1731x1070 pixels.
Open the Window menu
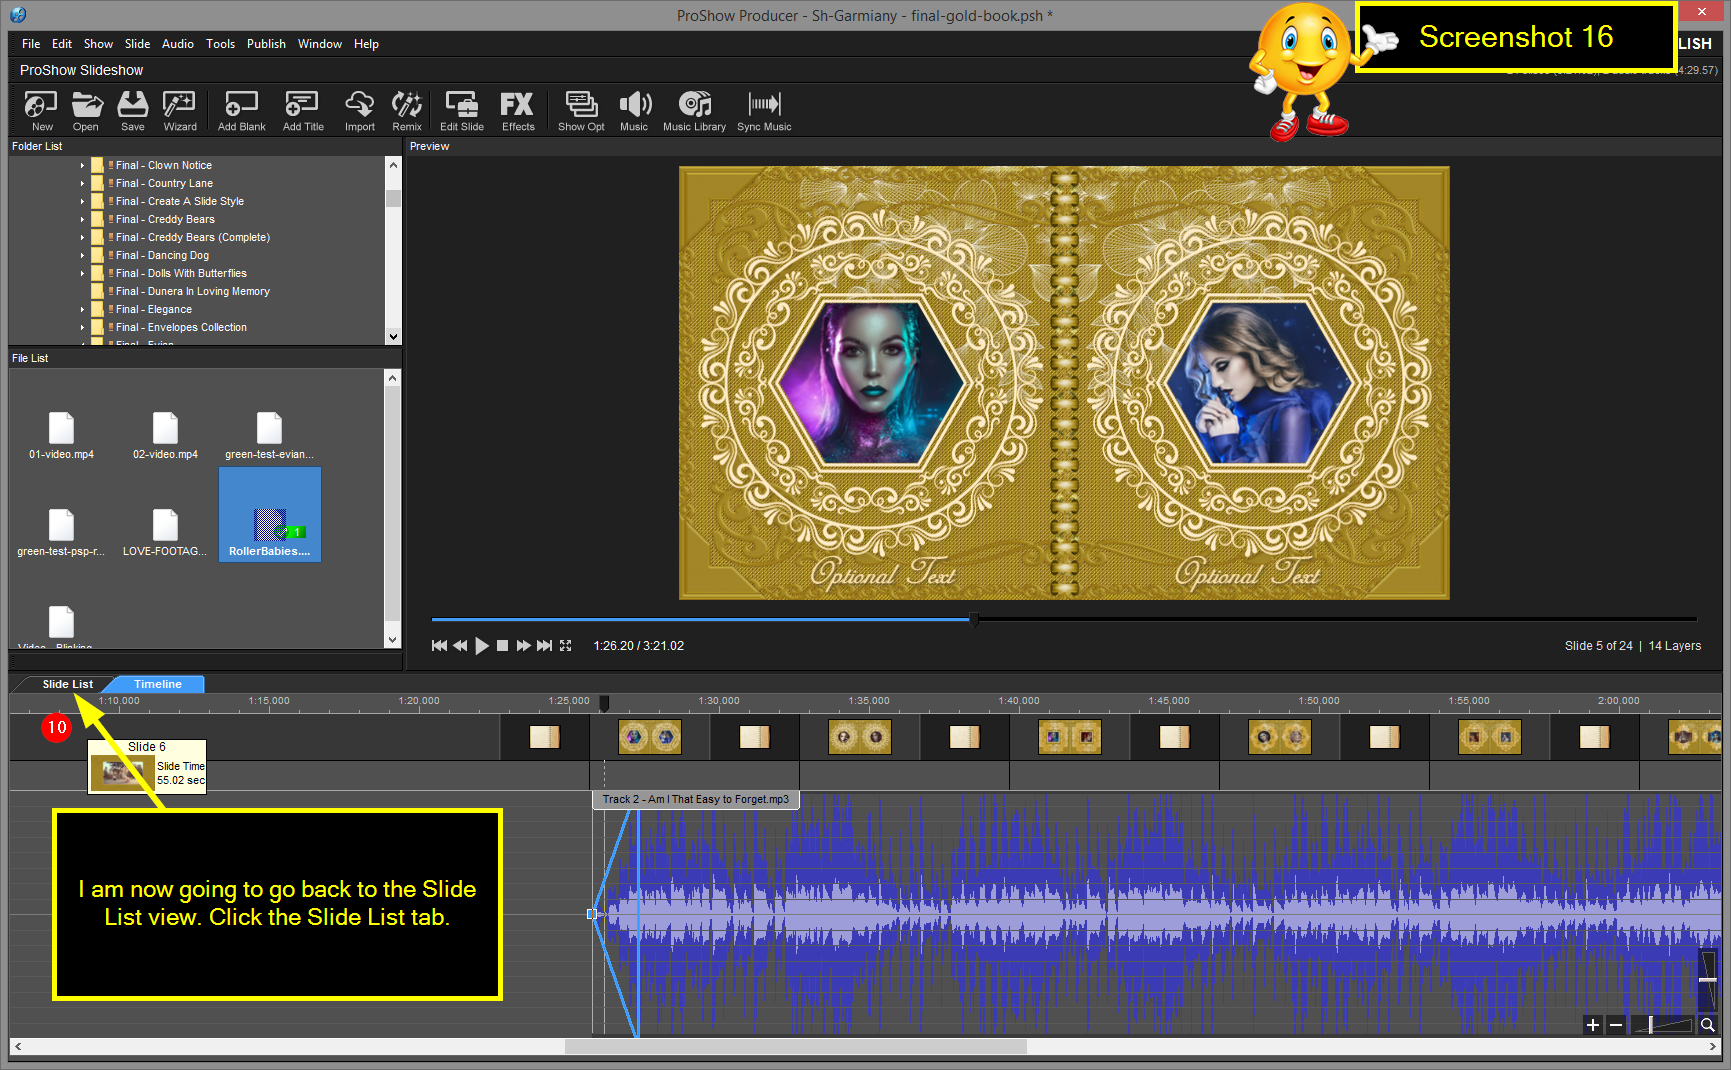tap(320, 44)
